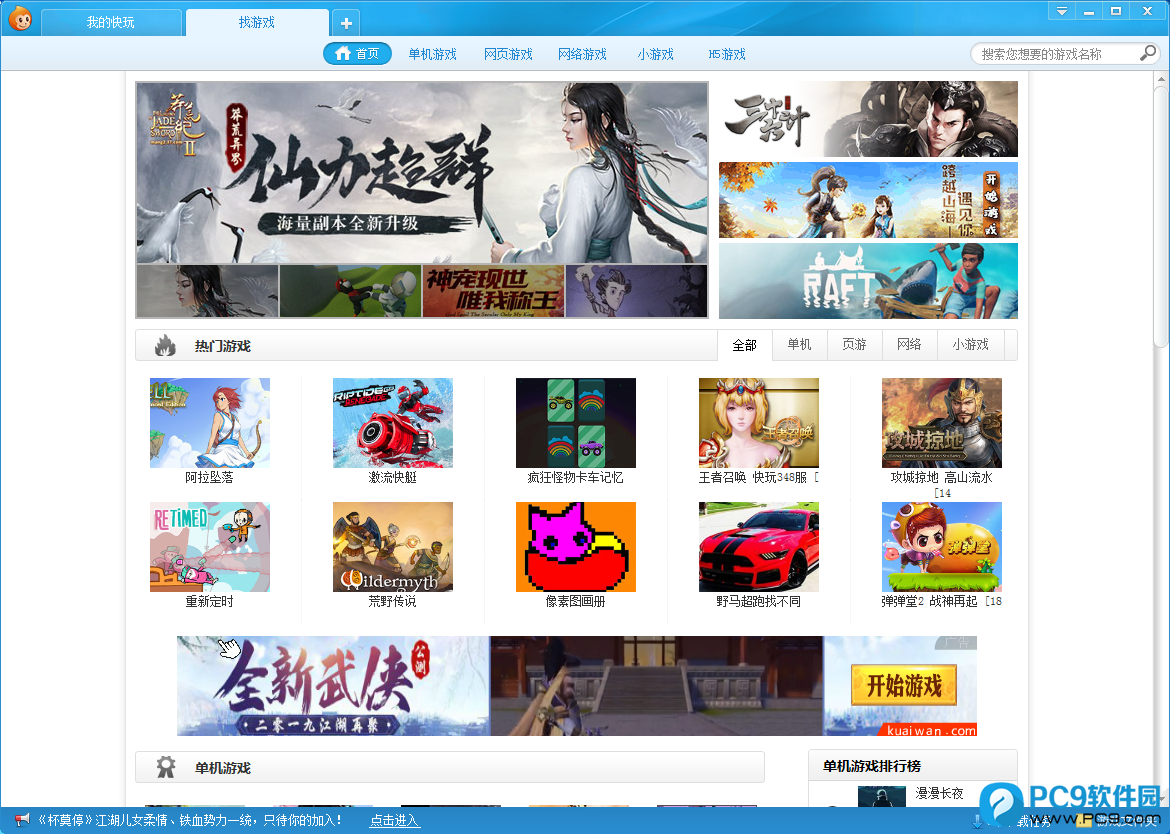Select 页游 filter in hot games
This screenshot has width=1170, height=834.
(x=854, y=345)
